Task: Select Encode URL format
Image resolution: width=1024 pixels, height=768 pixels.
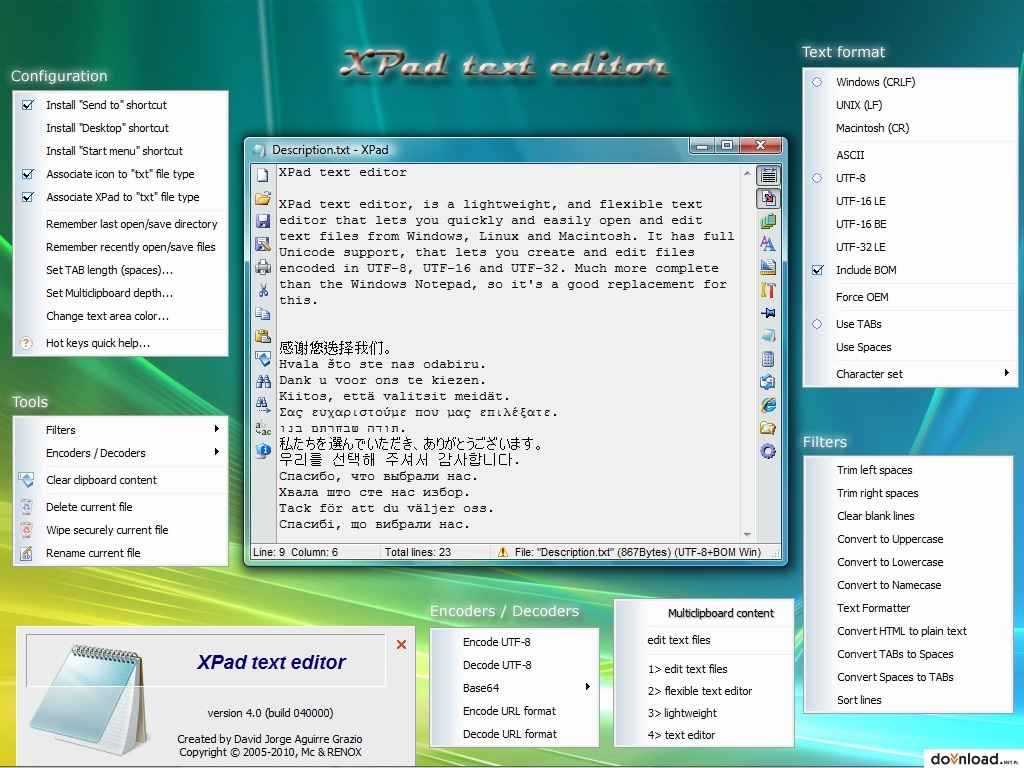Action: coord(515,711)
